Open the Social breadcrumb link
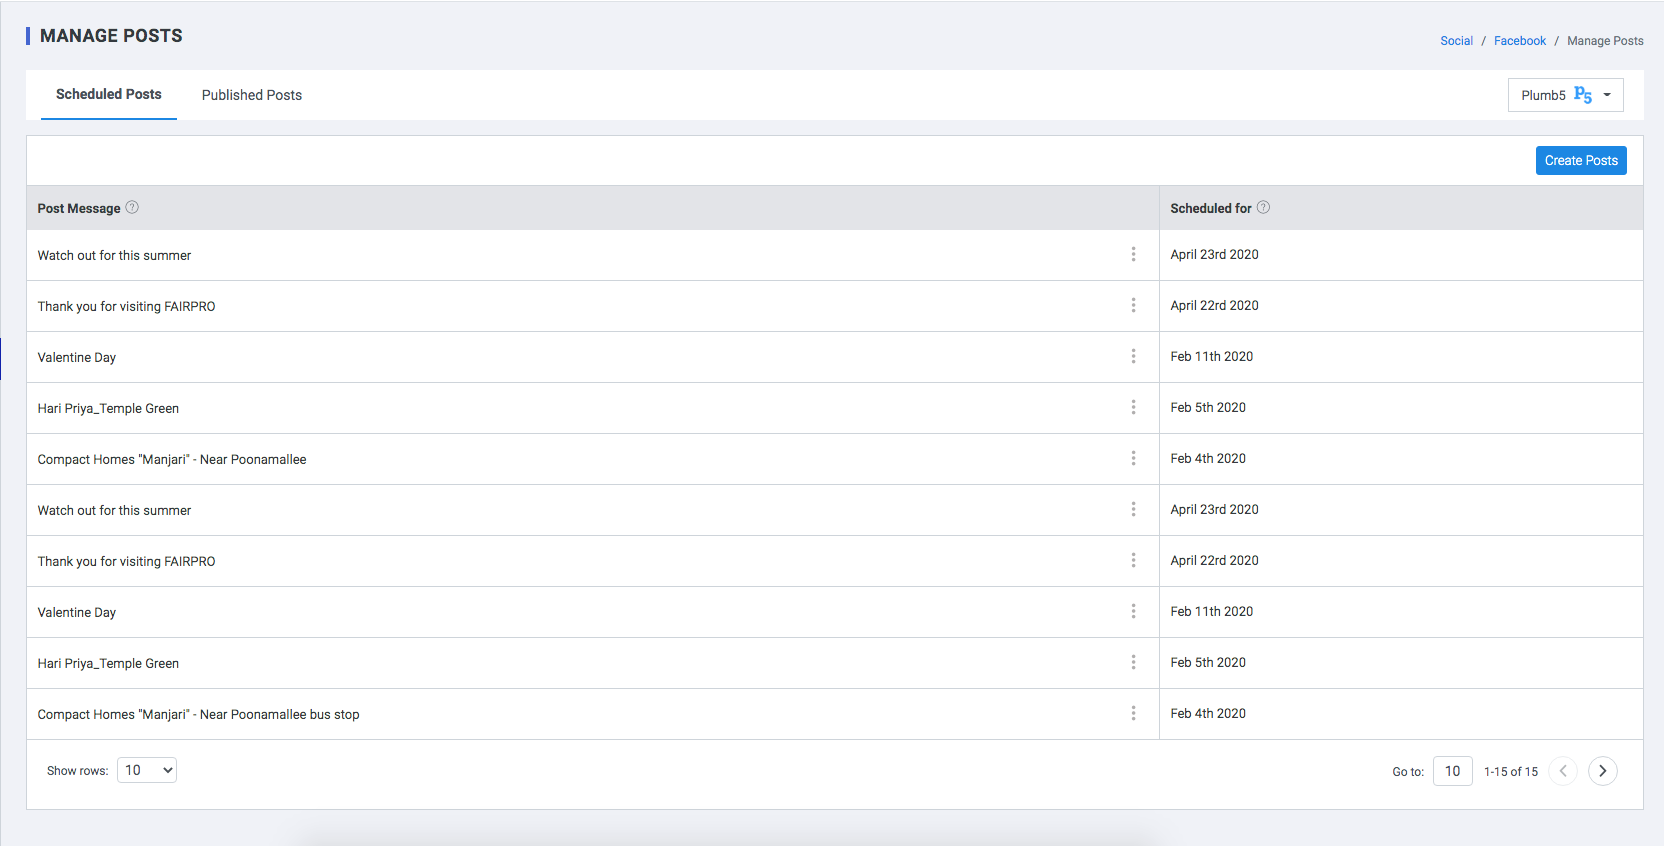 1456,41
